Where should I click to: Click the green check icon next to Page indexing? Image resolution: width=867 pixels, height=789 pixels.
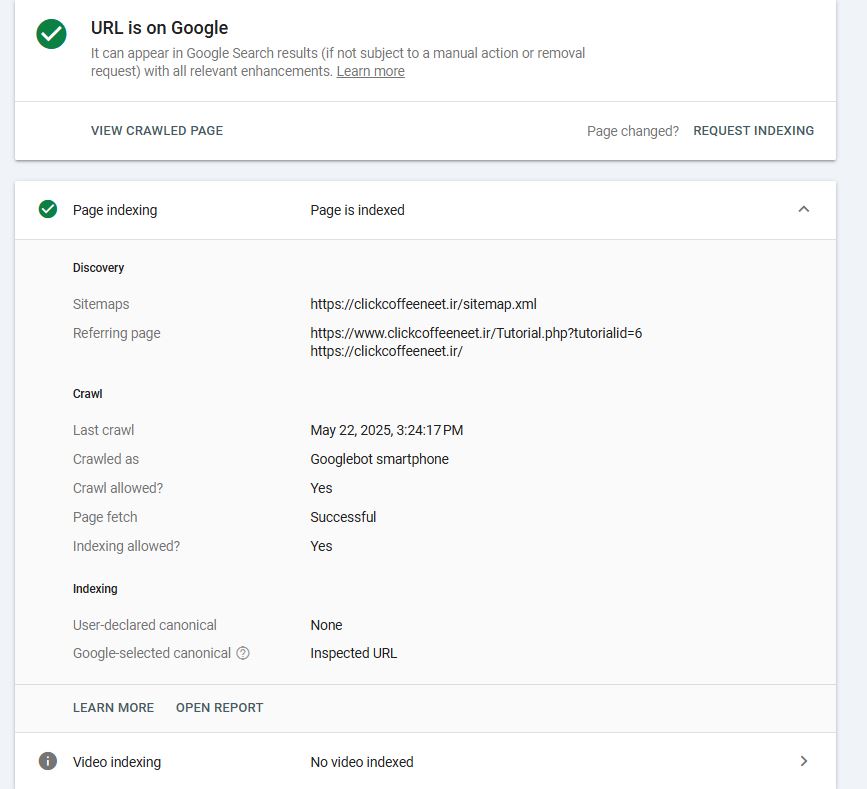pos(48,210)
